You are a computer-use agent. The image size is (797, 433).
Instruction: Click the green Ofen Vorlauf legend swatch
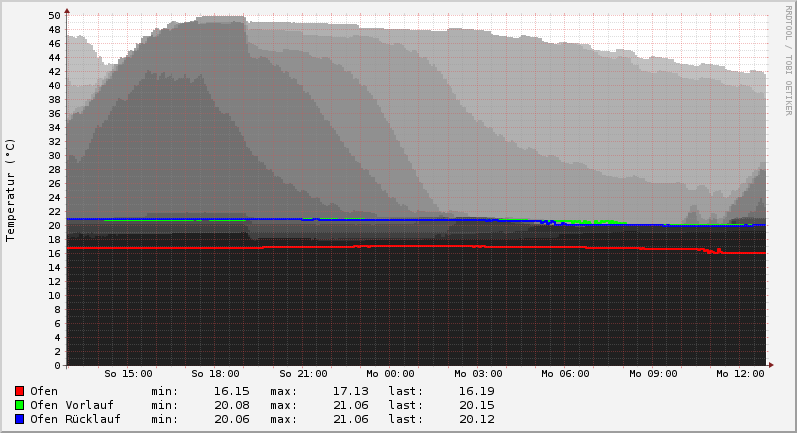19,405
